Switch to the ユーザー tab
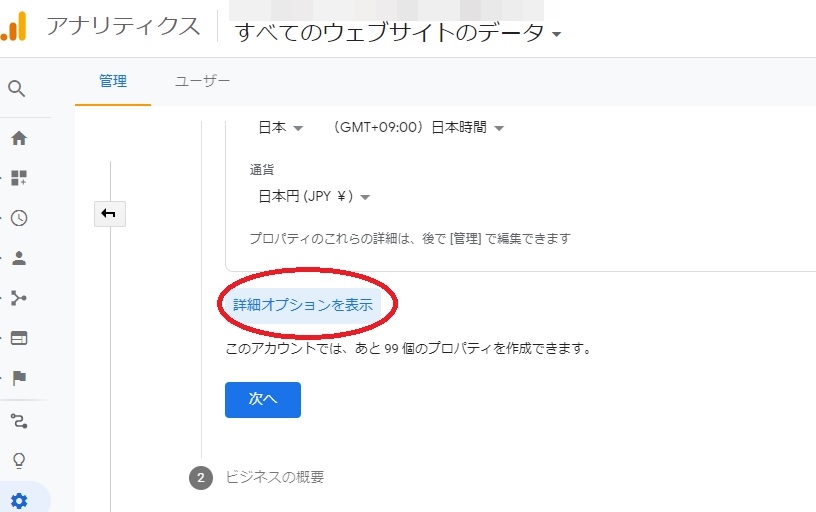Image resolution: width=816 pixels, height=512 pixels. point(202,81)
